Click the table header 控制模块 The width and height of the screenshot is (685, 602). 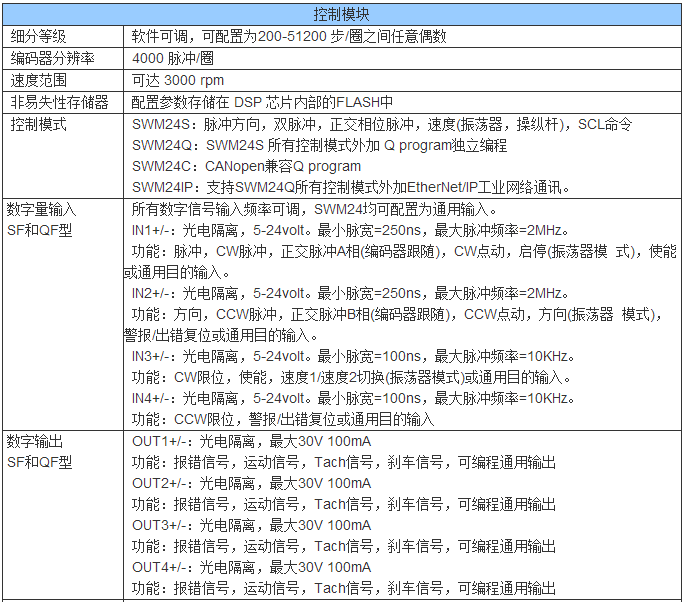click(x=341, y=14)
